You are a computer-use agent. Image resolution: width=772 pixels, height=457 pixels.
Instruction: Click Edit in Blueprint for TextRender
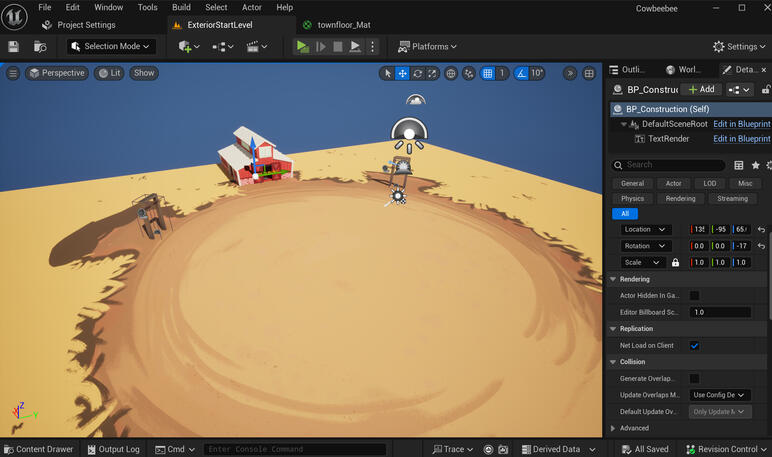coord(741,139)
